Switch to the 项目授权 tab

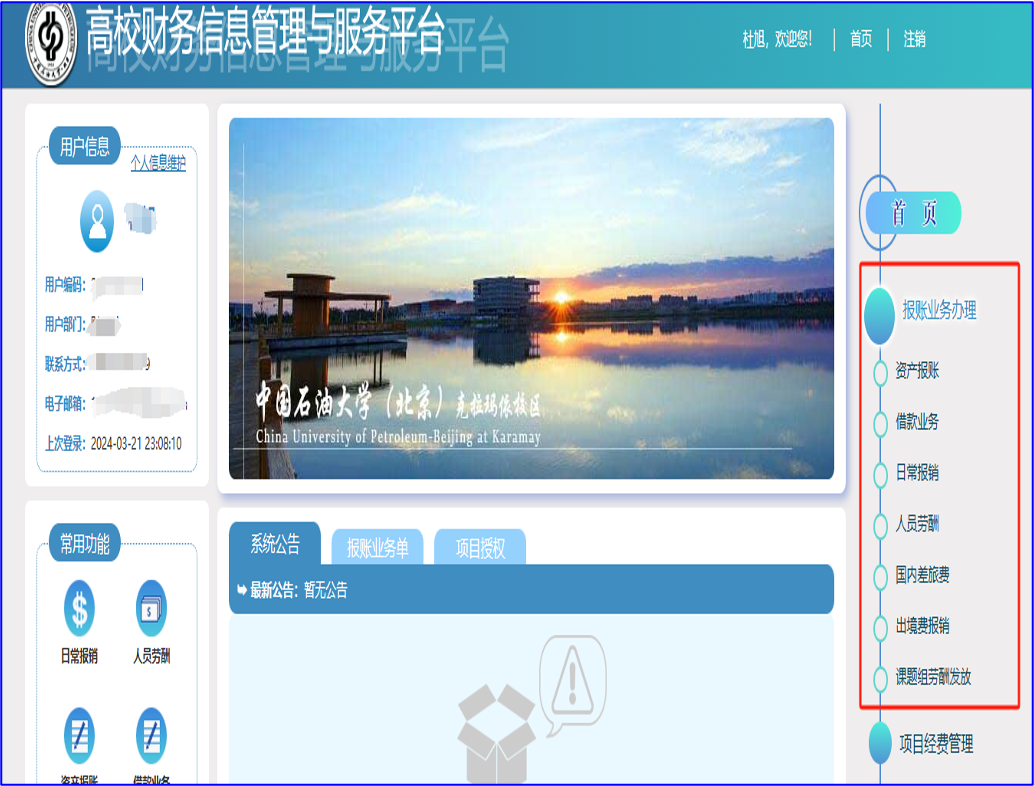[x=480, y=548]
